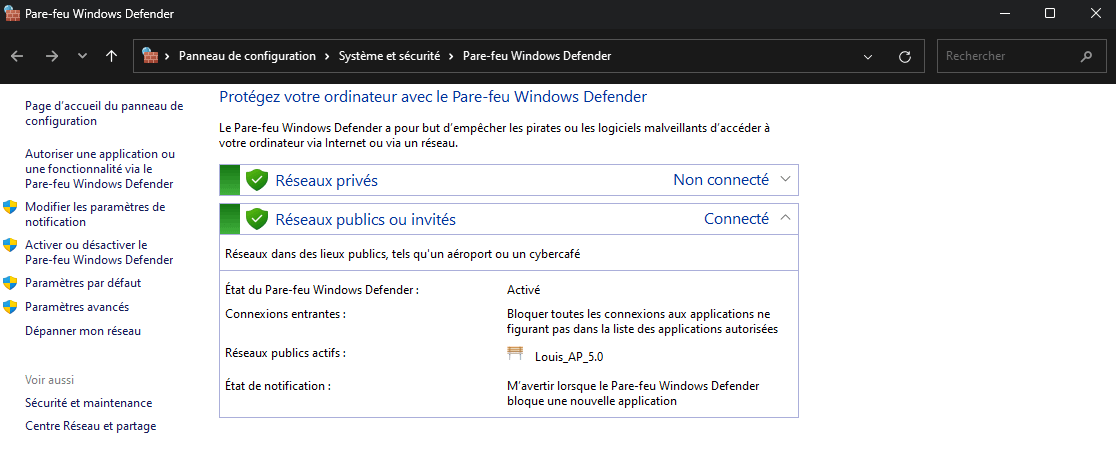The width and height of the screenshot is (1116, 449).
Task: Collapse the Réseaux publics ou invités section
Action: click(785, 218)
